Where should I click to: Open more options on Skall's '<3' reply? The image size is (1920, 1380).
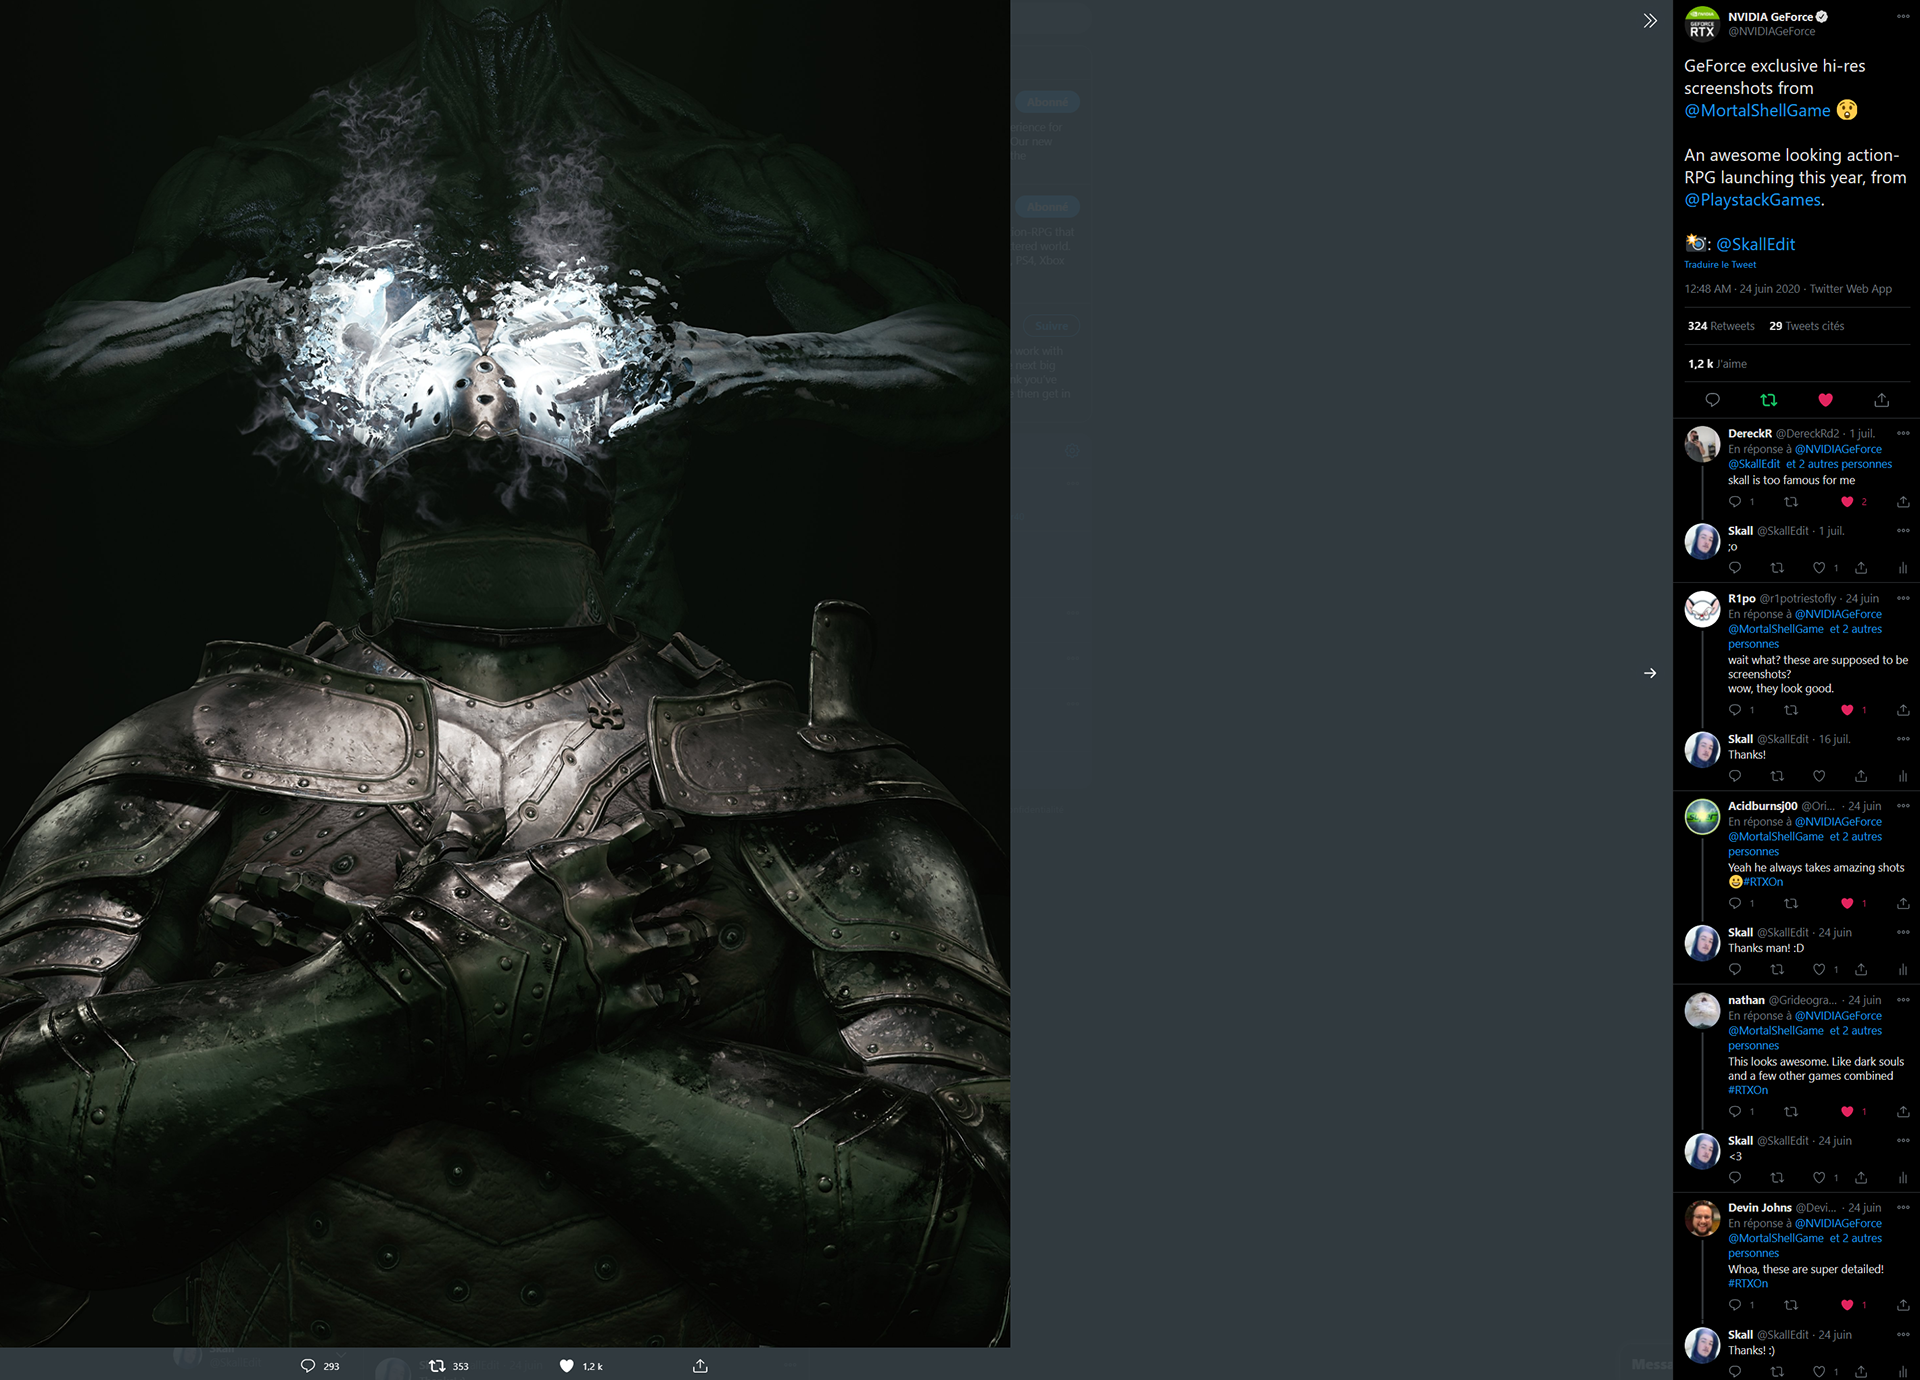pos(1903,1141)
